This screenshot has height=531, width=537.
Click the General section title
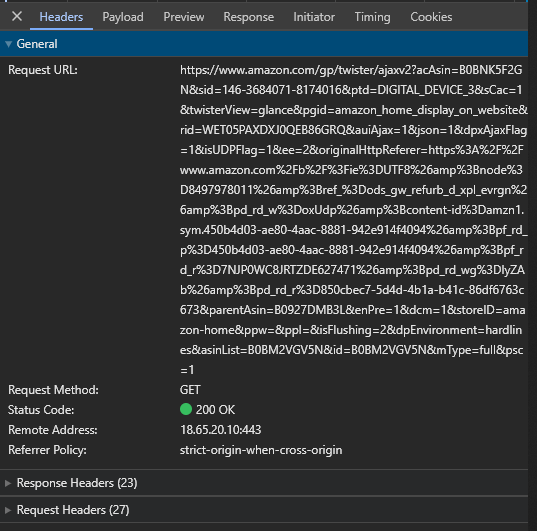(x=37, y=44)
